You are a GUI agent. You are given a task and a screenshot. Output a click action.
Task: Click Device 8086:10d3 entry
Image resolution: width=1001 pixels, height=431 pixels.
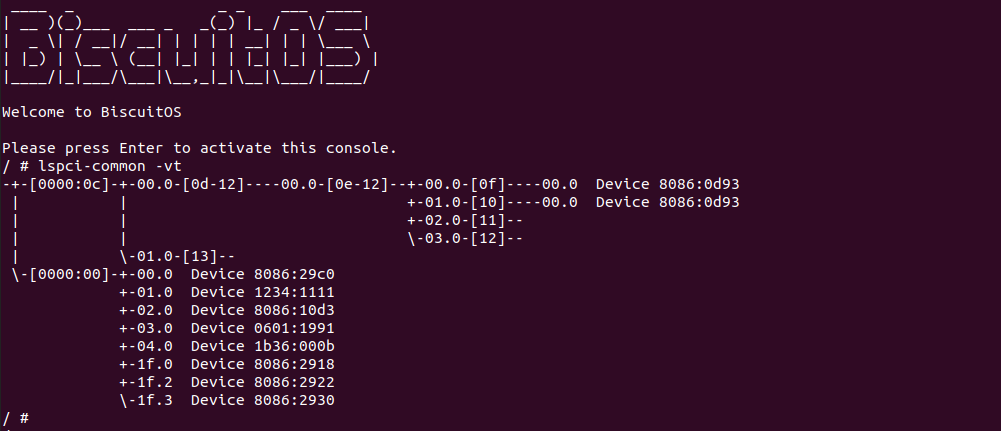pyautogui.click(x=262, y=310)
